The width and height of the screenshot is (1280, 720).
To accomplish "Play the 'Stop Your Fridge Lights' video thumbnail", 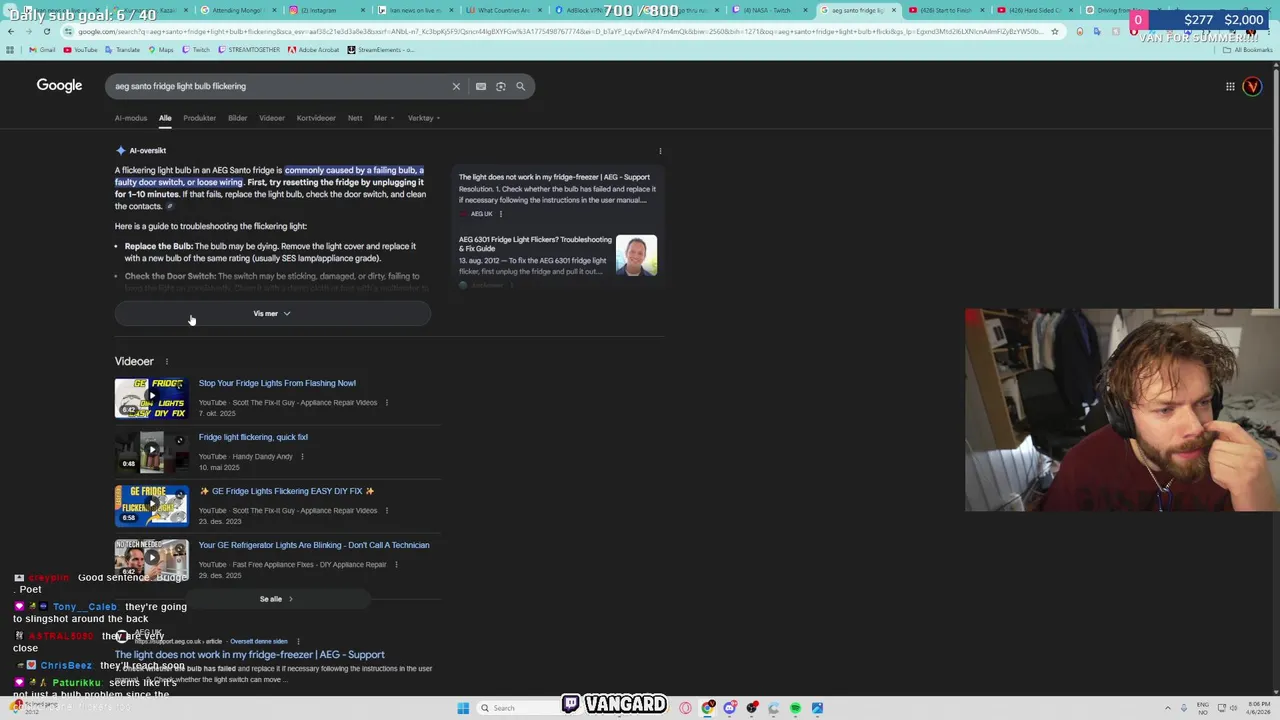I will click(x=151, y=398).
